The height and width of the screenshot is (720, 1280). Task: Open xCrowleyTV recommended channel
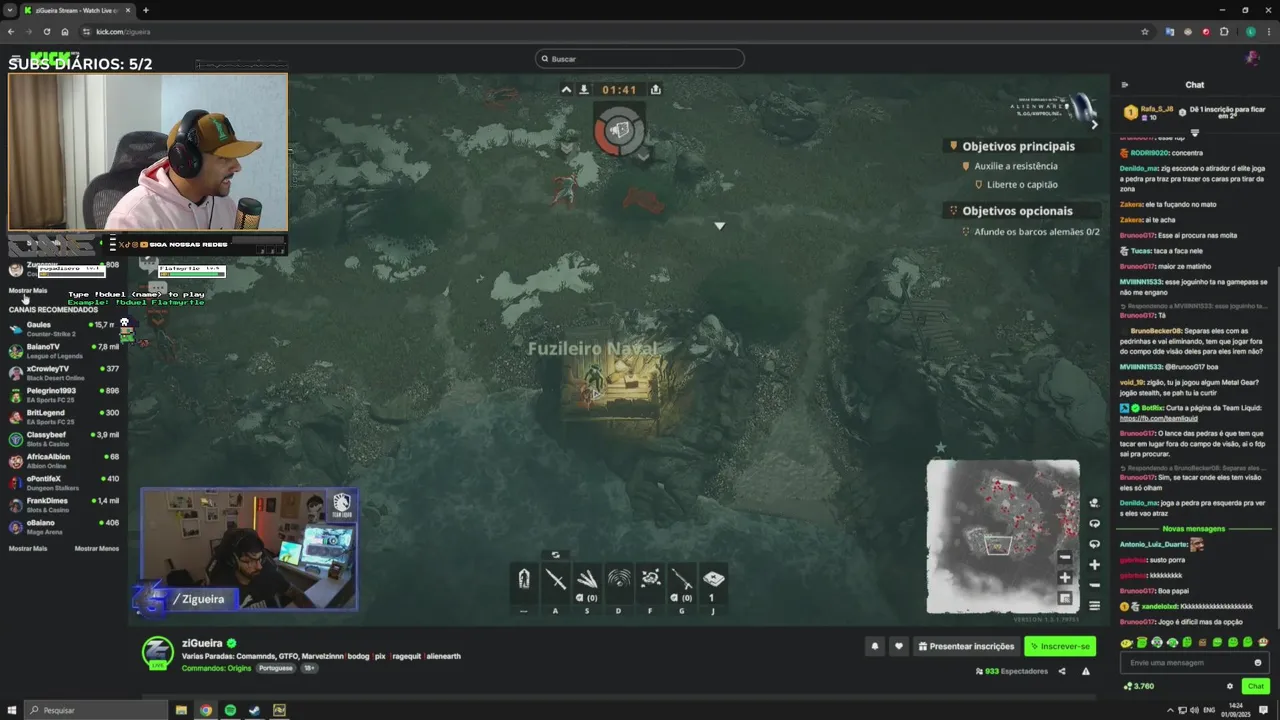(64, 372)
